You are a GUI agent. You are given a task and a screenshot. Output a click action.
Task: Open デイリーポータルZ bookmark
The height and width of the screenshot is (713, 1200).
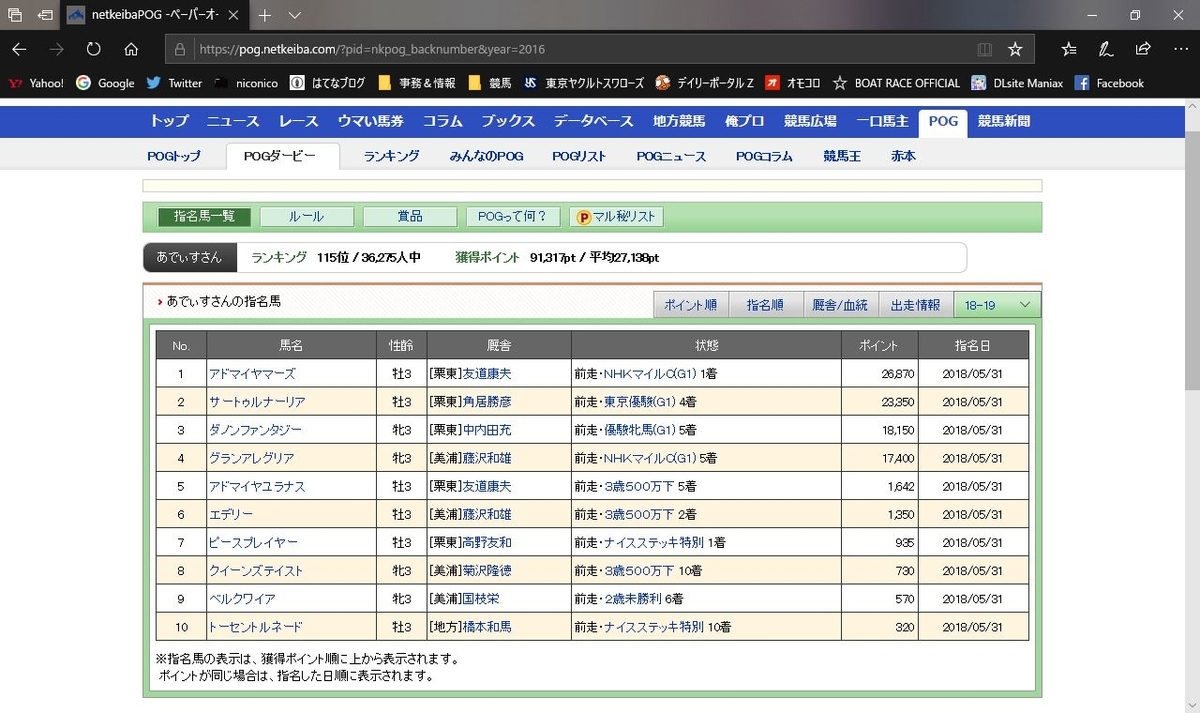click(704, 83)
